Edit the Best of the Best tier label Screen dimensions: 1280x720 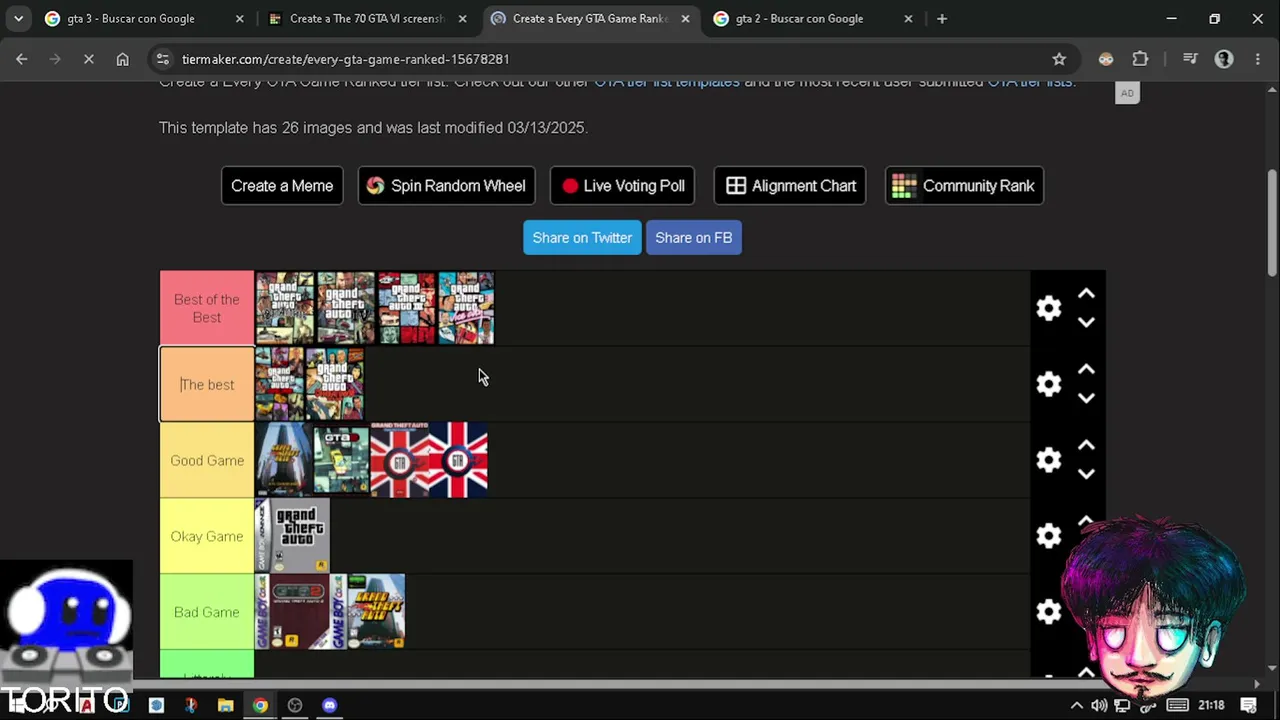pos(207,308)
